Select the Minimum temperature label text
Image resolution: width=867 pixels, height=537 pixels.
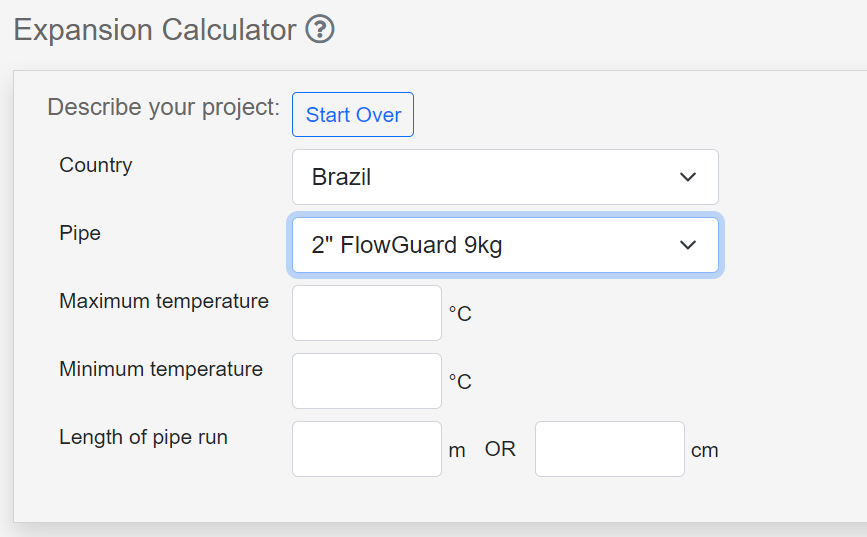click(161, 369)
